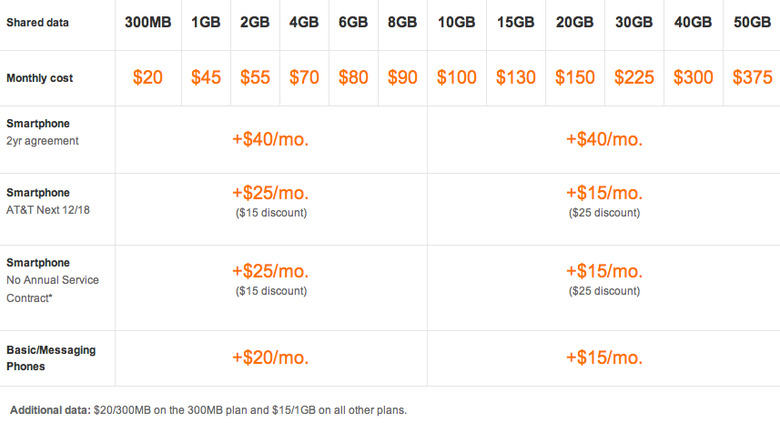Select the $150 price for 20GB
Screen dimensions: 780x423
(x=575, y=78)
